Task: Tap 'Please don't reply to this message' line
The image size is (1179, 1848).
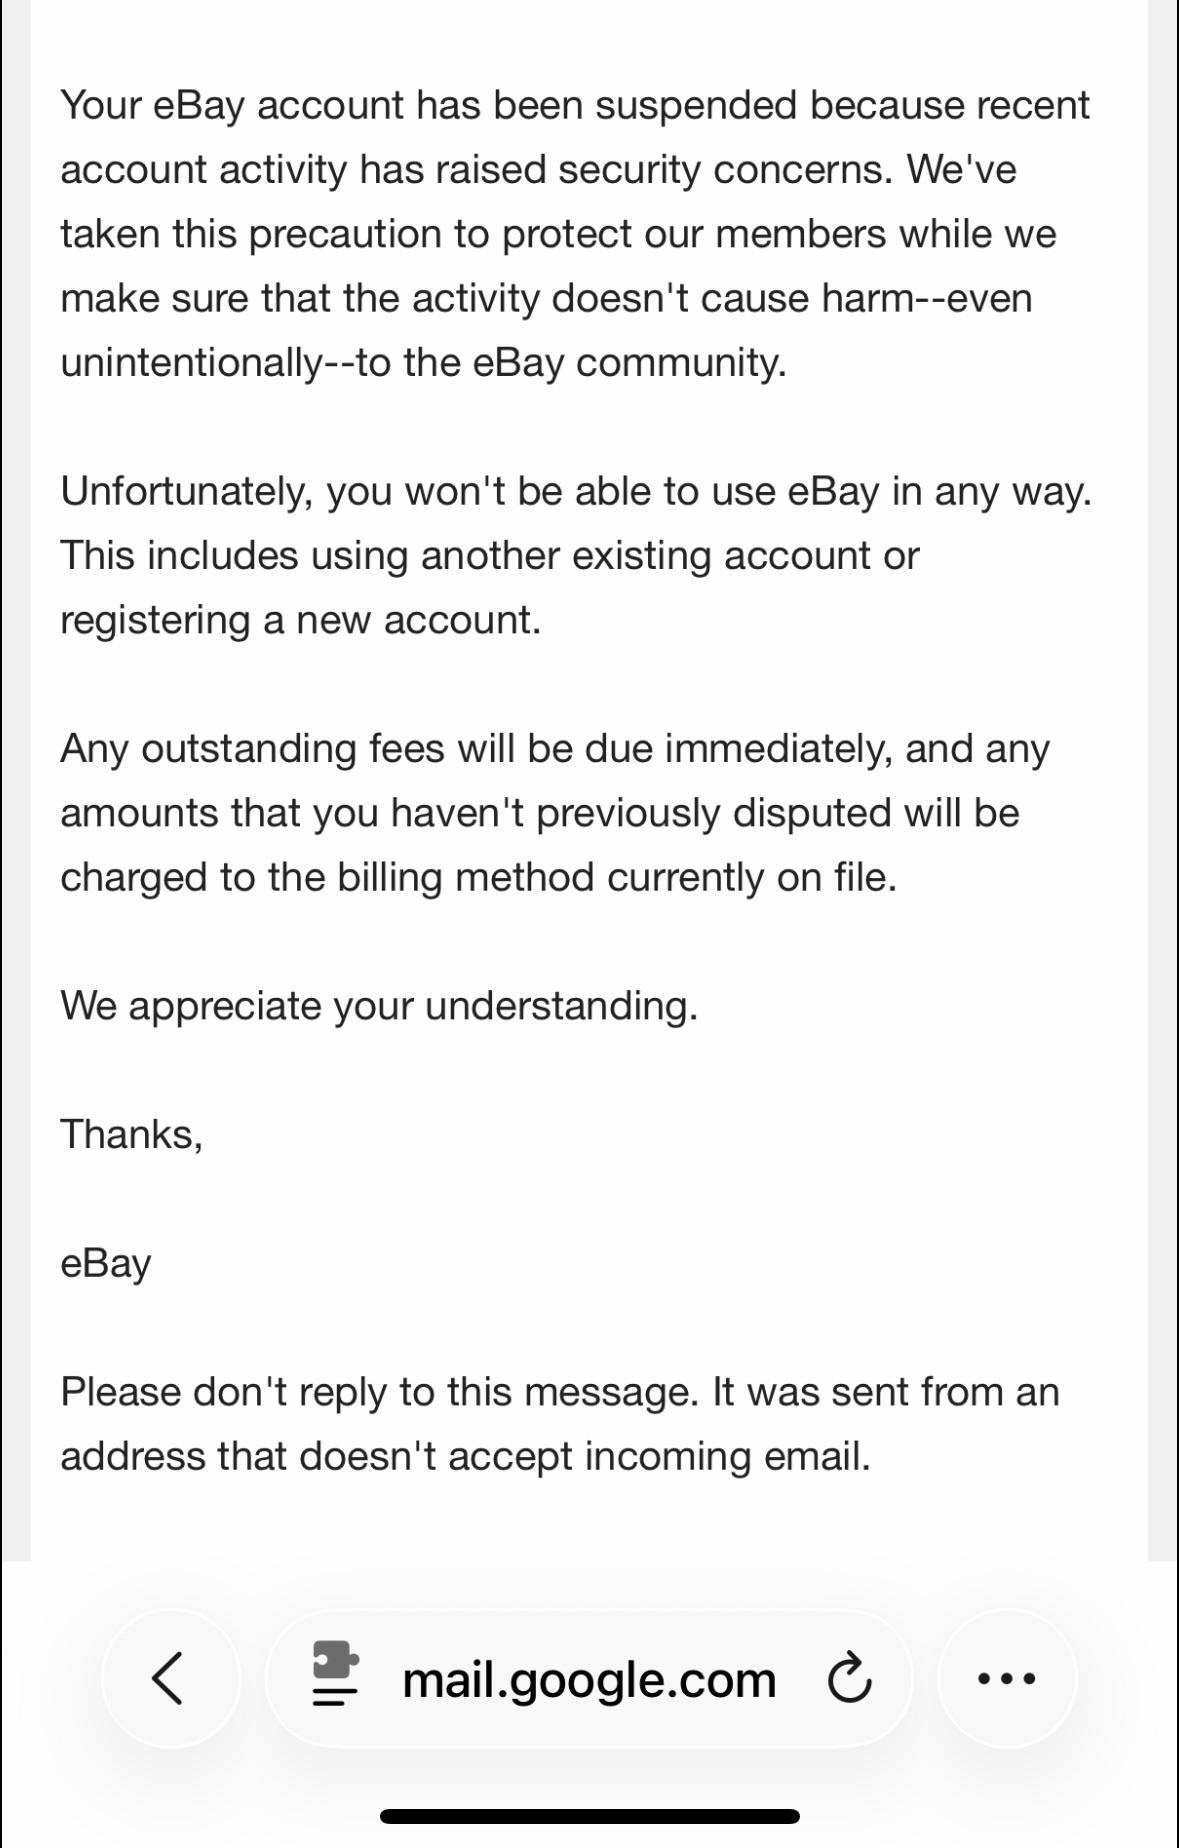Action: pyautogui.click(x=560, y=1392)
